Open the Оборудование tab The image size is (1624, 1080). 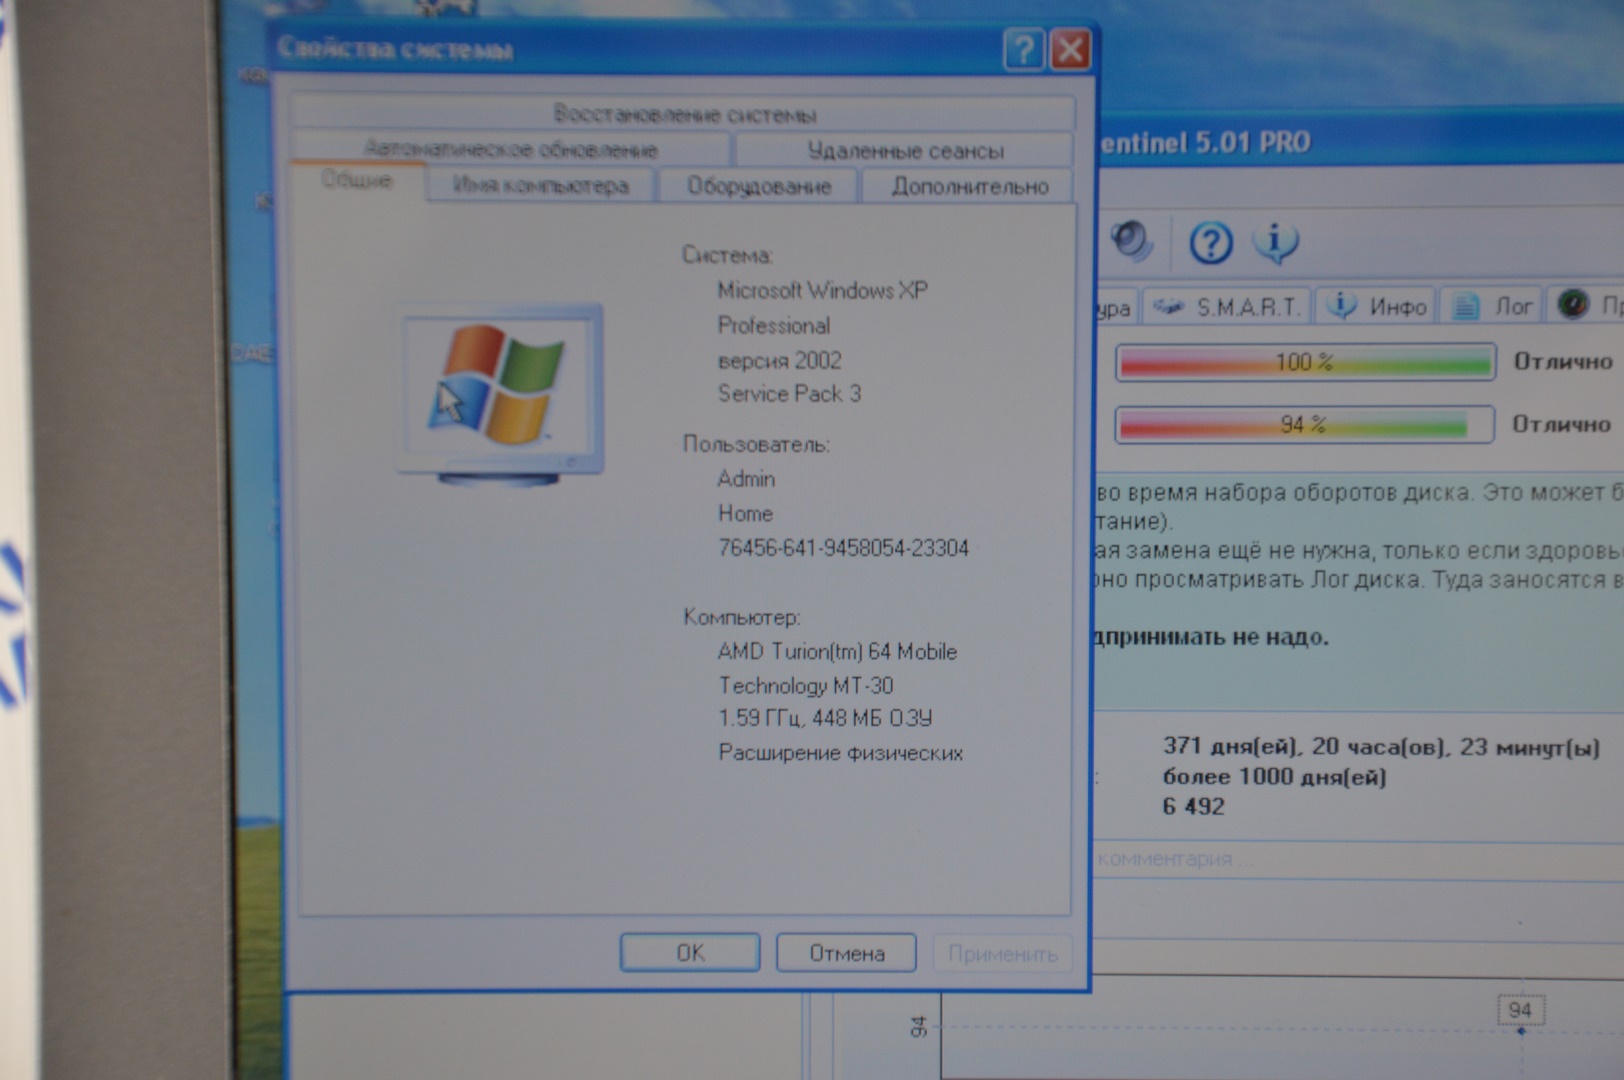click(759, 186)
